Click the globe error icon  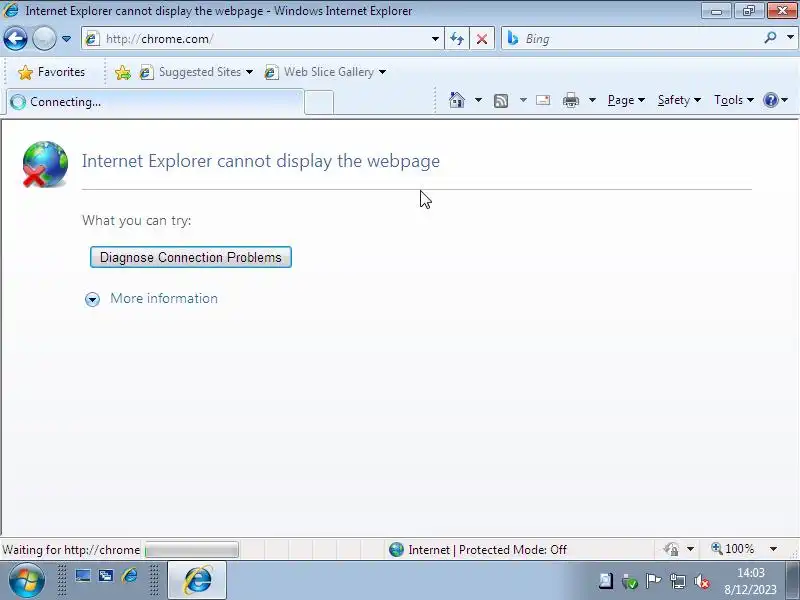point(45,164)
